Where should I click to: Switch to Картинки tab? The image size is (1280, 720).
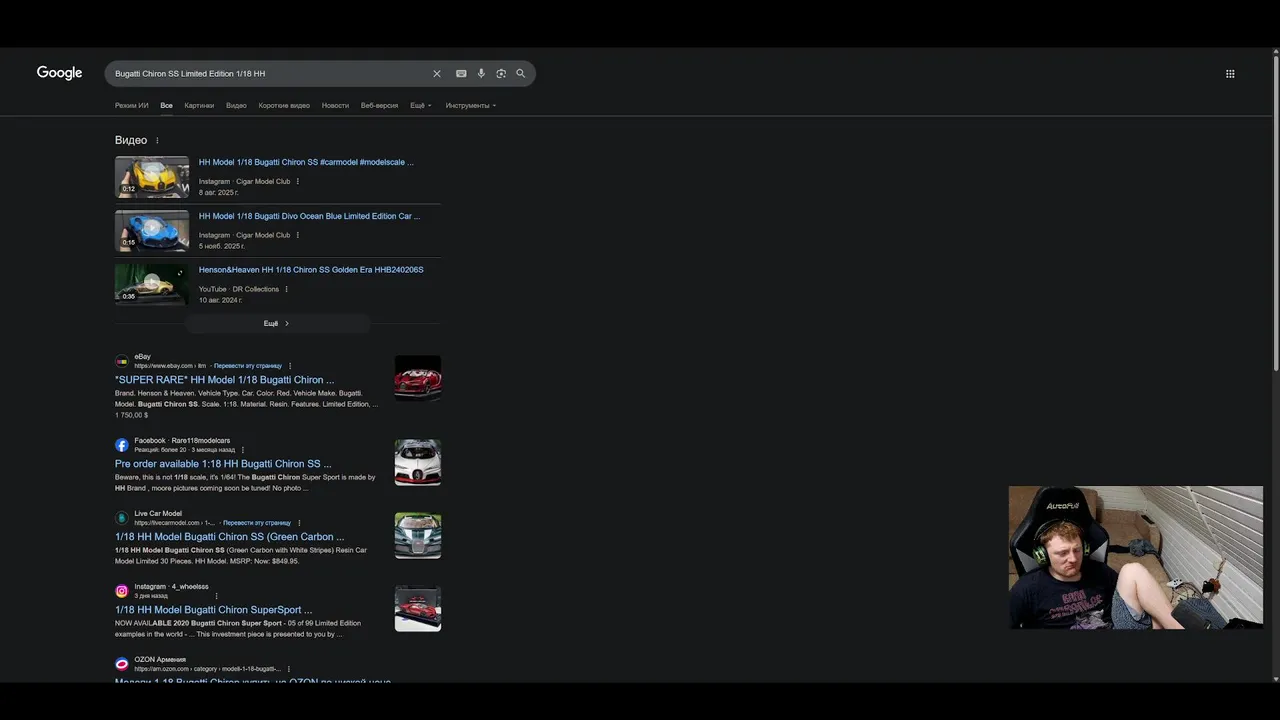199,105
